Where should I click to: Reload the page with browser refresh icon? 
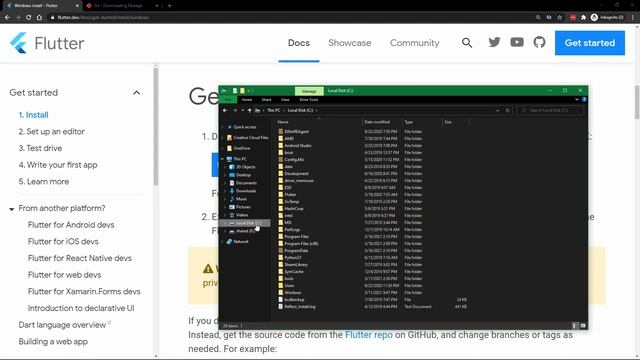(x=29, y=18)
